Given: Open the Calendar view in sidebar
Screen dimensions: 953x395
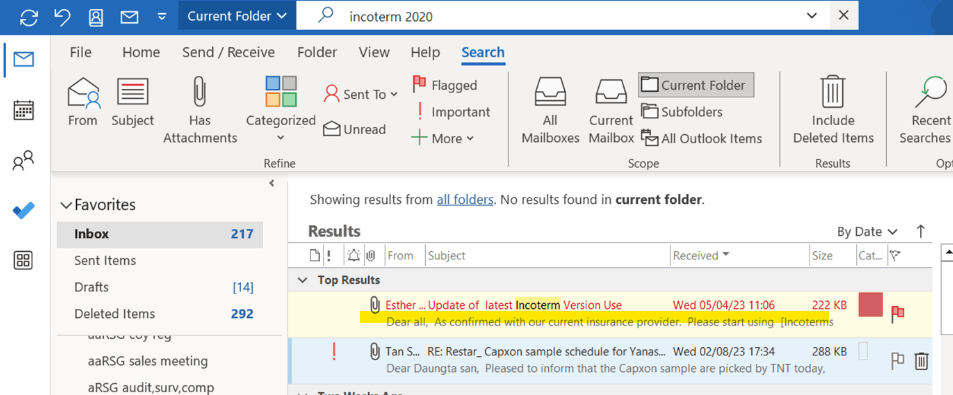Looking at the screenshot, I should (x=23, y=110).
